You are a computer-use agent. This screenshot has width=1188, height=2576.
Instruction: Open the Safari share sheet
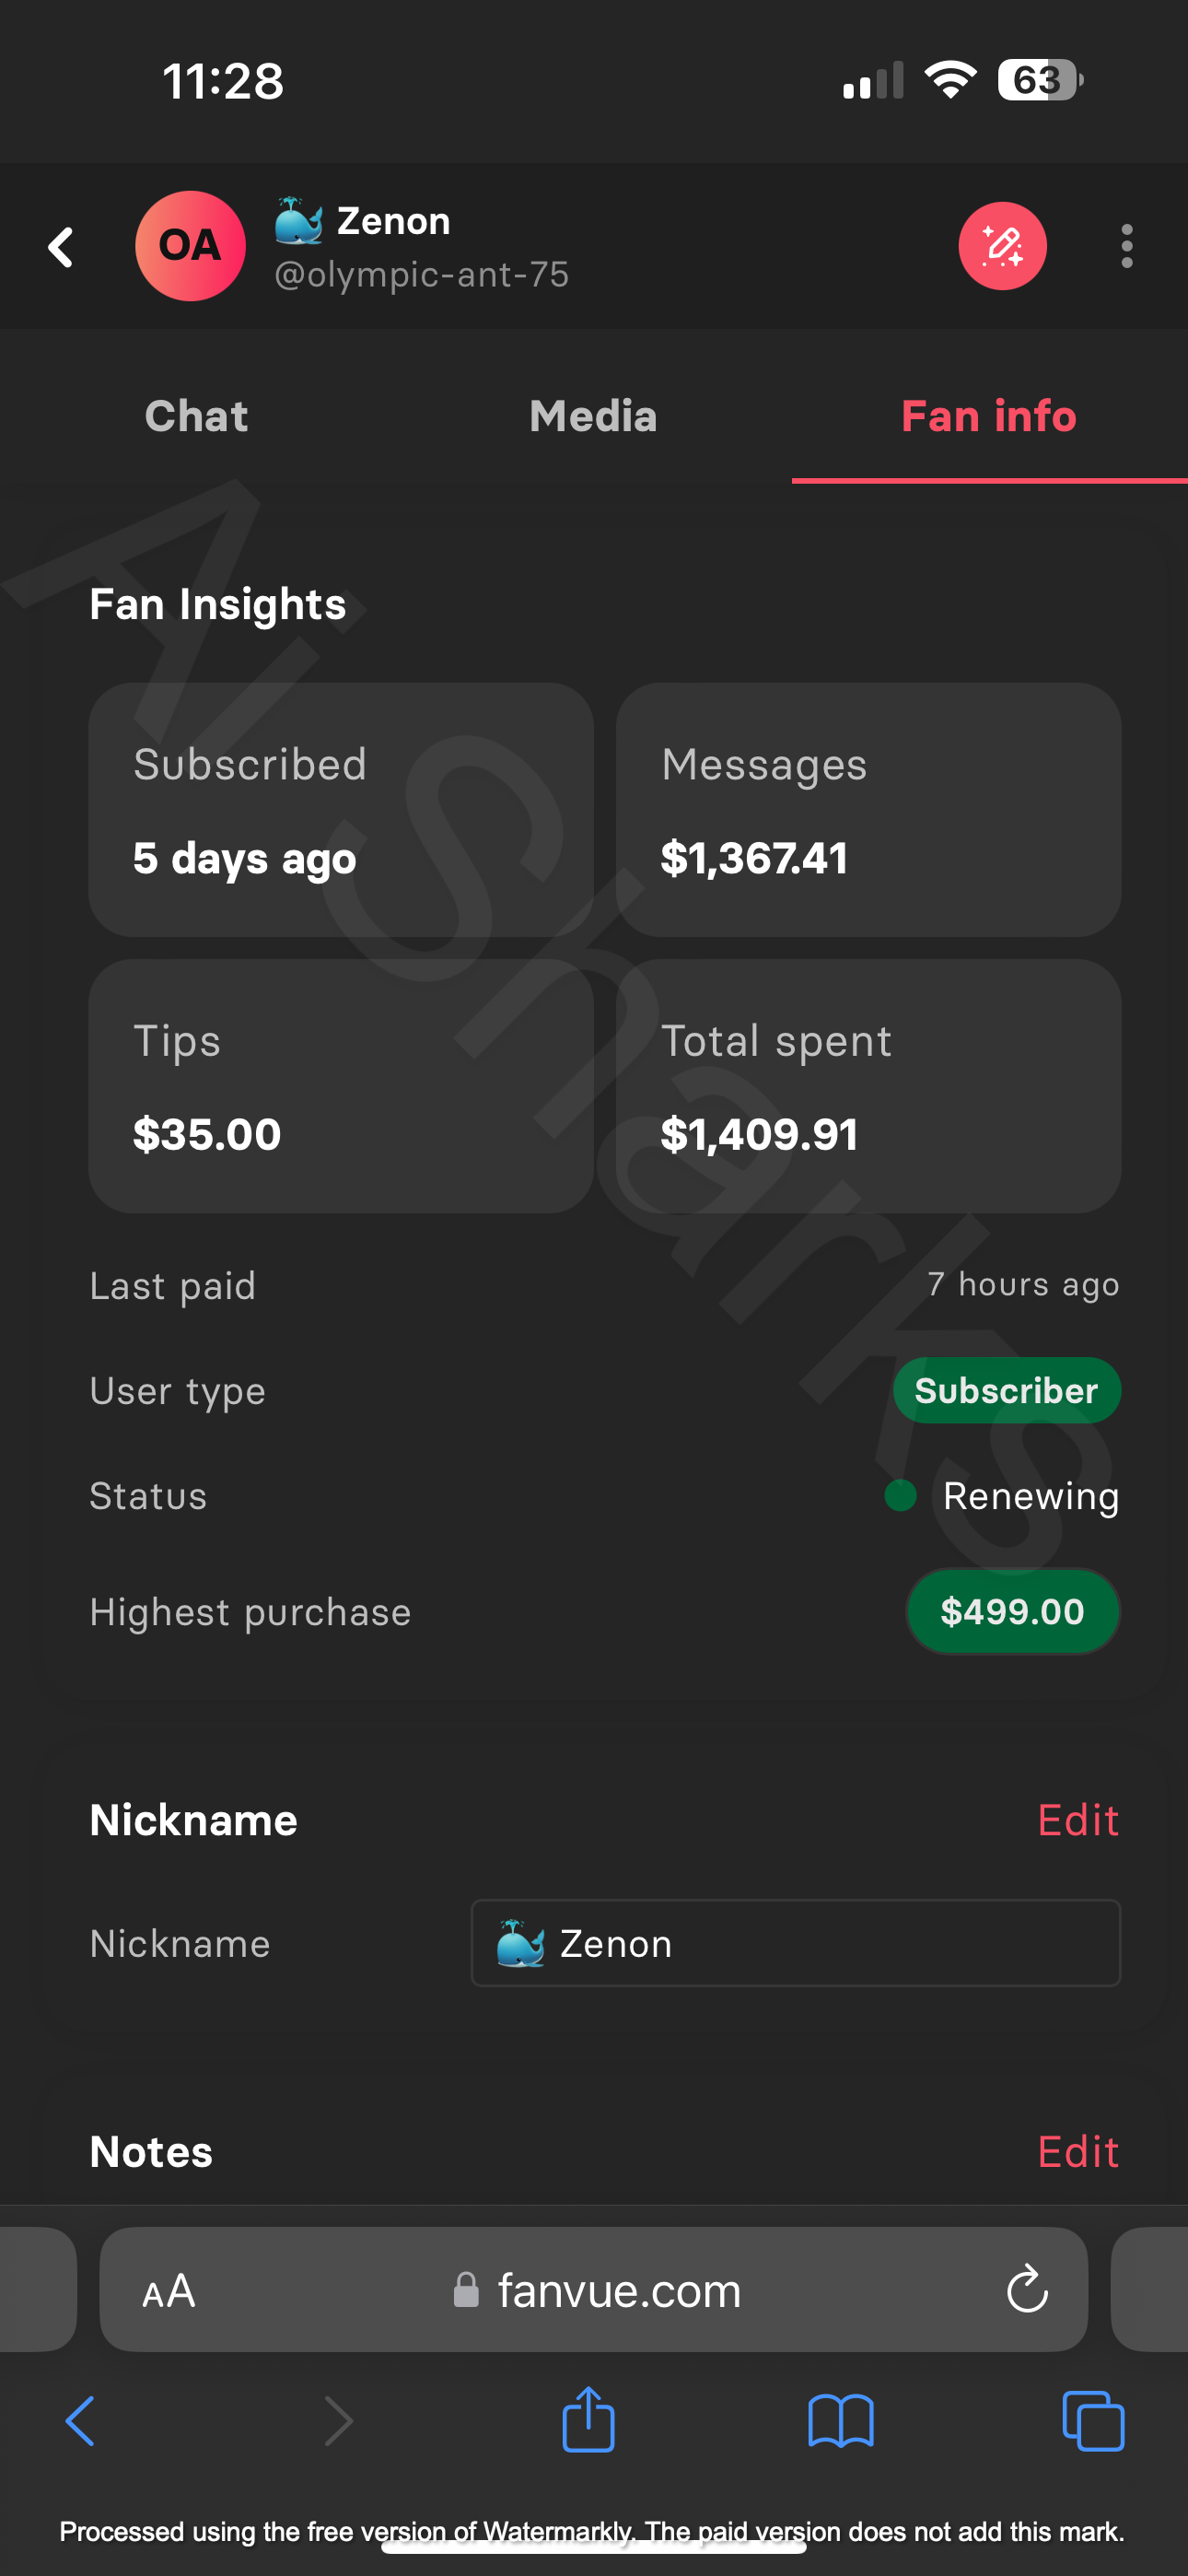pos(588,2419)
